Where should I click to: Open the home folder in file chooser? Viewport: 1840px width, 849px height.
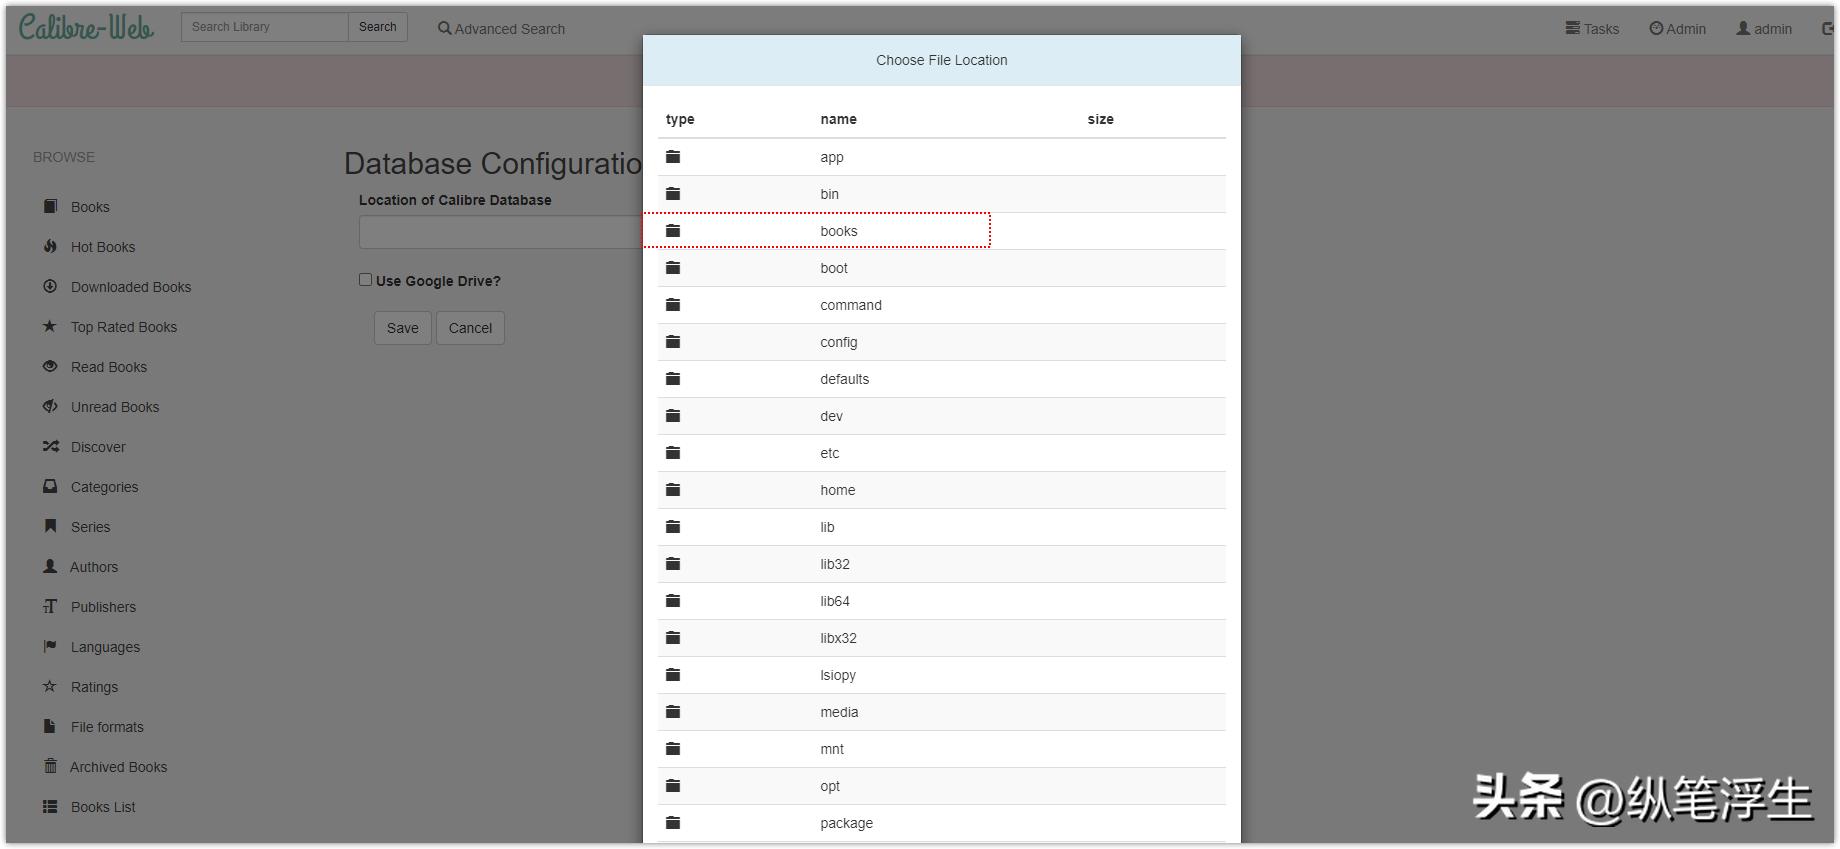click(837, 490)
